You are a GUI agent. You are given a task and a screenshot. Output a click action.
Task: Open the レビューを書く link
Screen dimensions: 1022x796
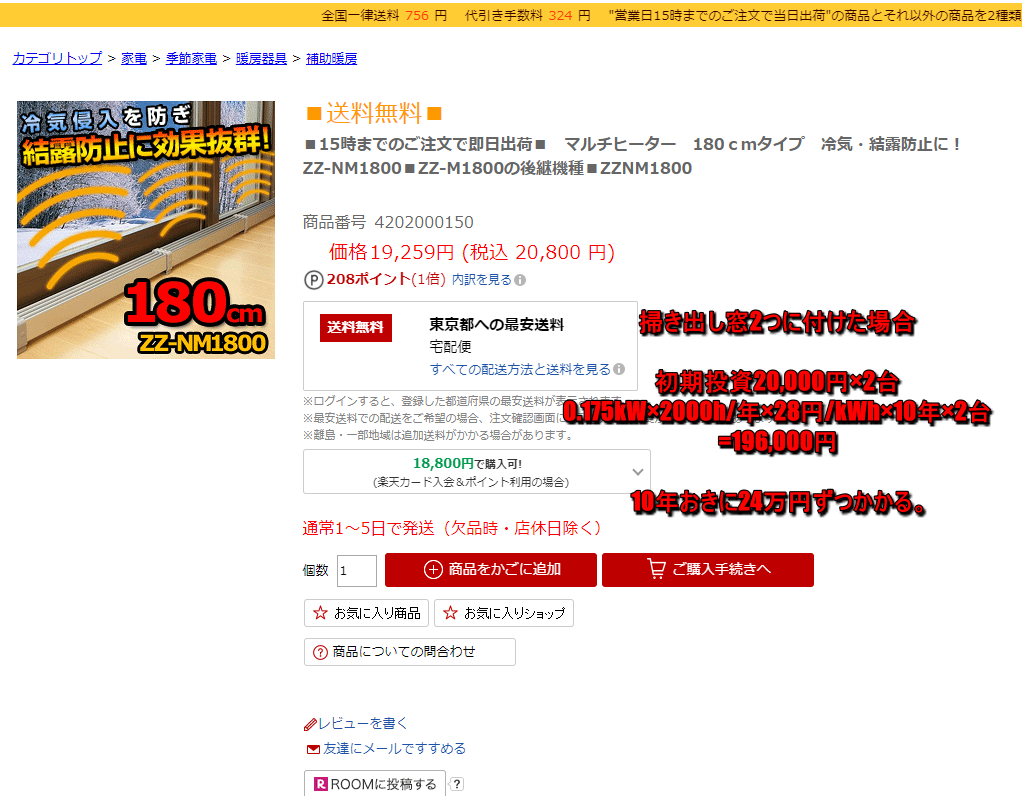(362, 724)
